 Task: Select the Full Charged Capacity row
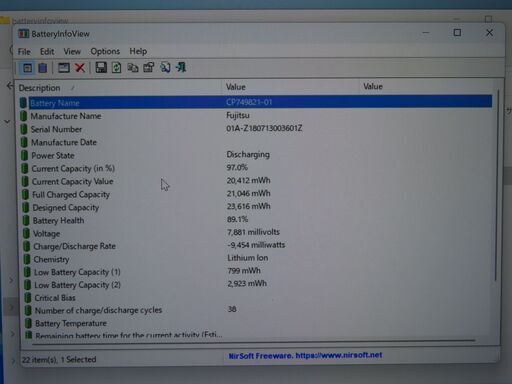[255, 194]
